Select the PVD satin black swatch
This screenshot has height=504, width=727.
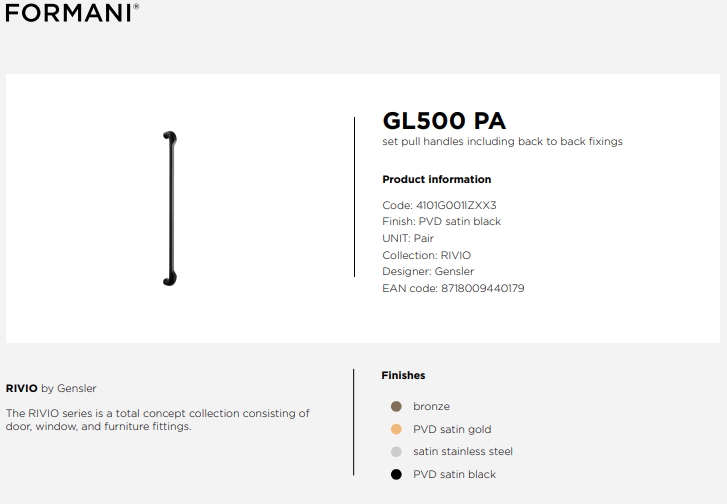click(396, 474)
